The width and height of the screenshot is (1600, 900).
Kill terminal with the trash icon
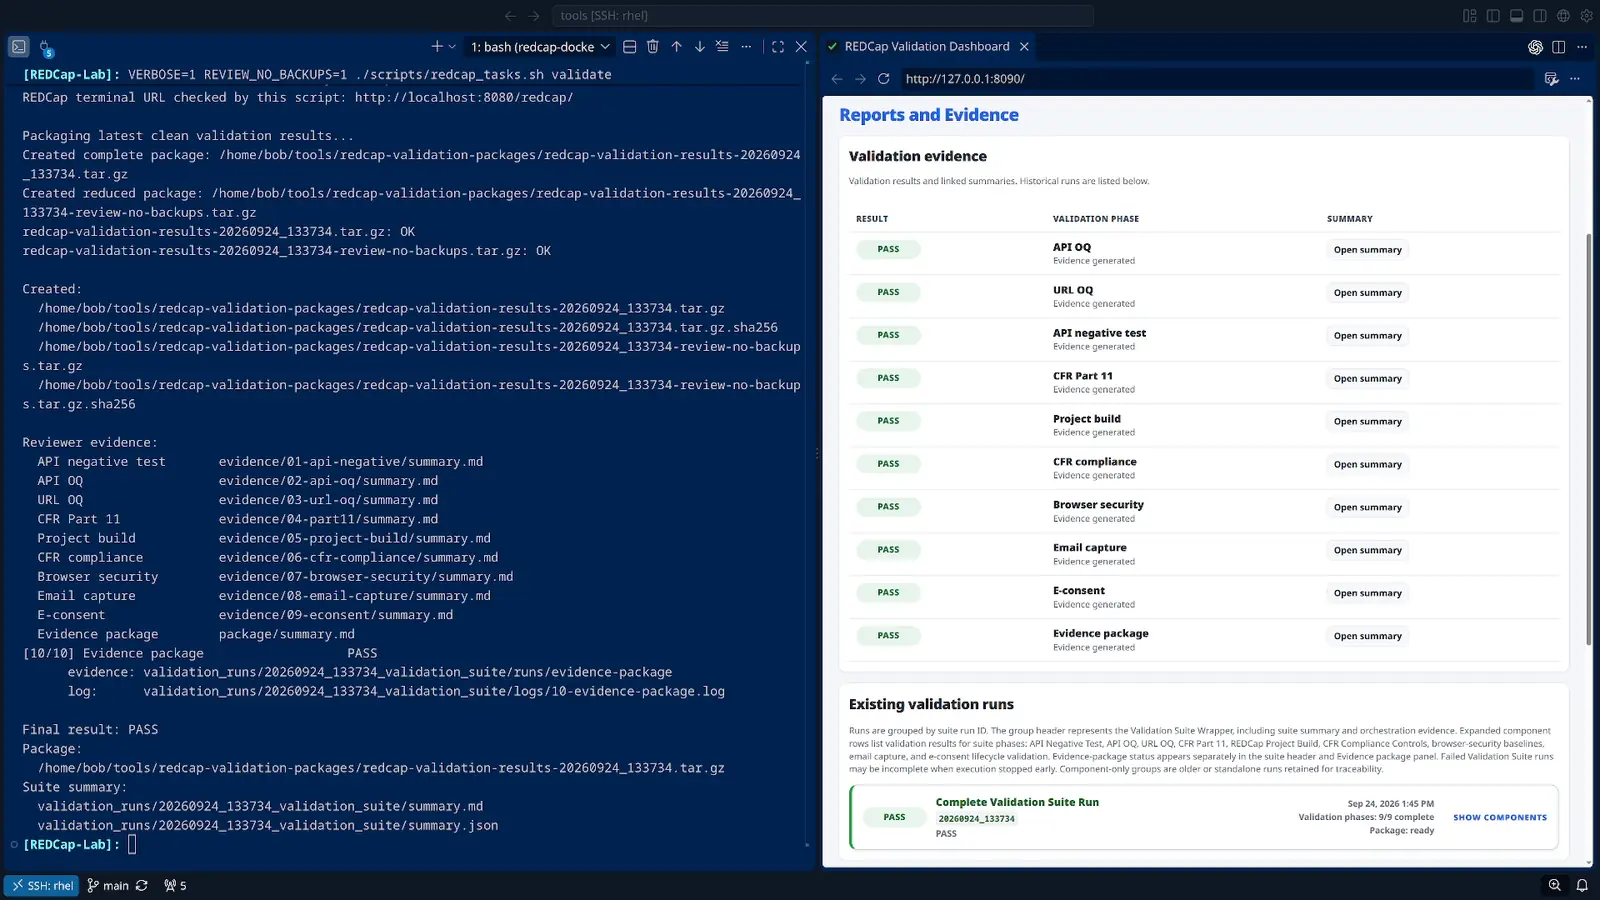pyautogui.click(x=653, y=47)
